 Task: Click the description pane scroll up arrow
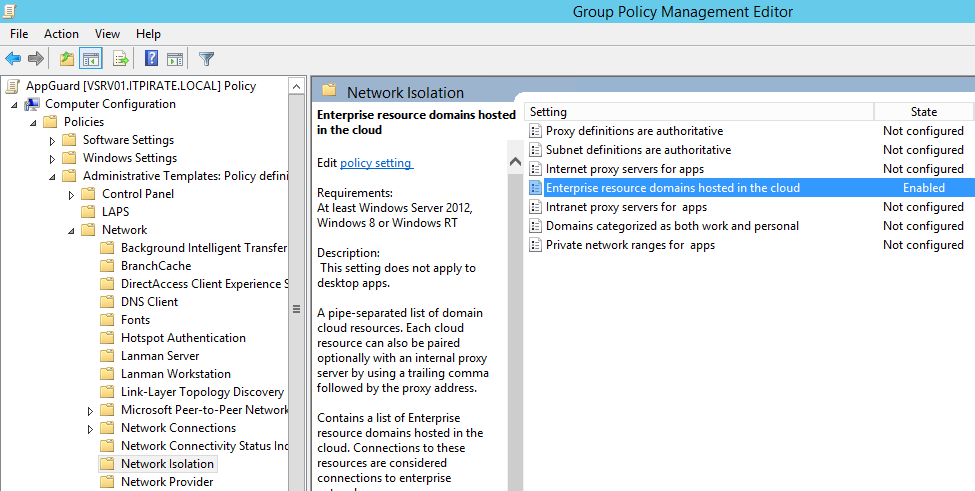515,162
